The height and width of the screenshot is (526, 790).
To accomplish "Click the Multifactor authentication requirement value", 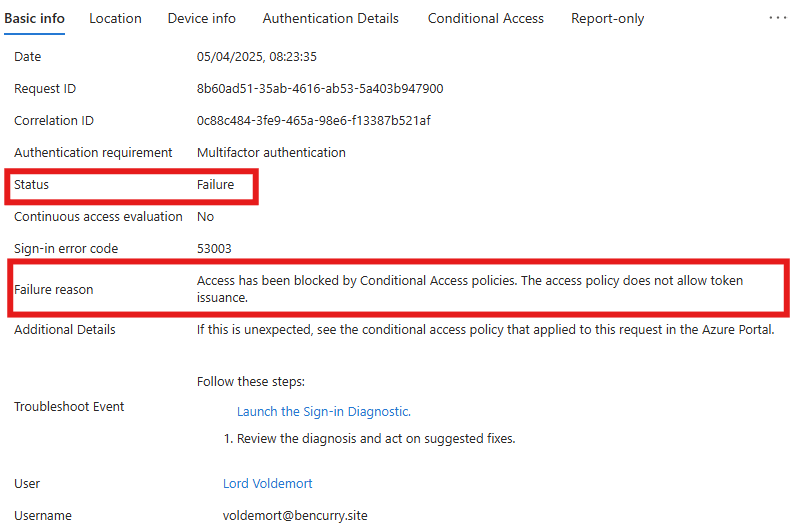I will point(271,153).
